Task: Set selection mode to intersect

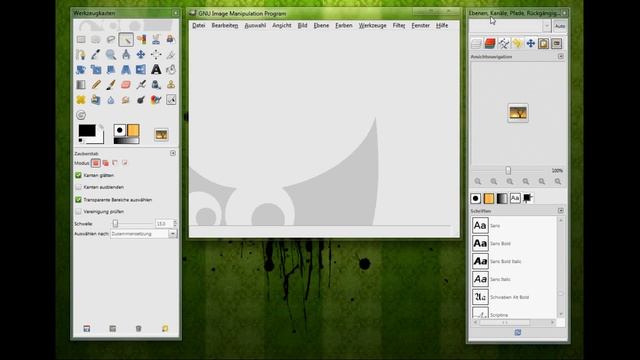Action: [124, 163]
